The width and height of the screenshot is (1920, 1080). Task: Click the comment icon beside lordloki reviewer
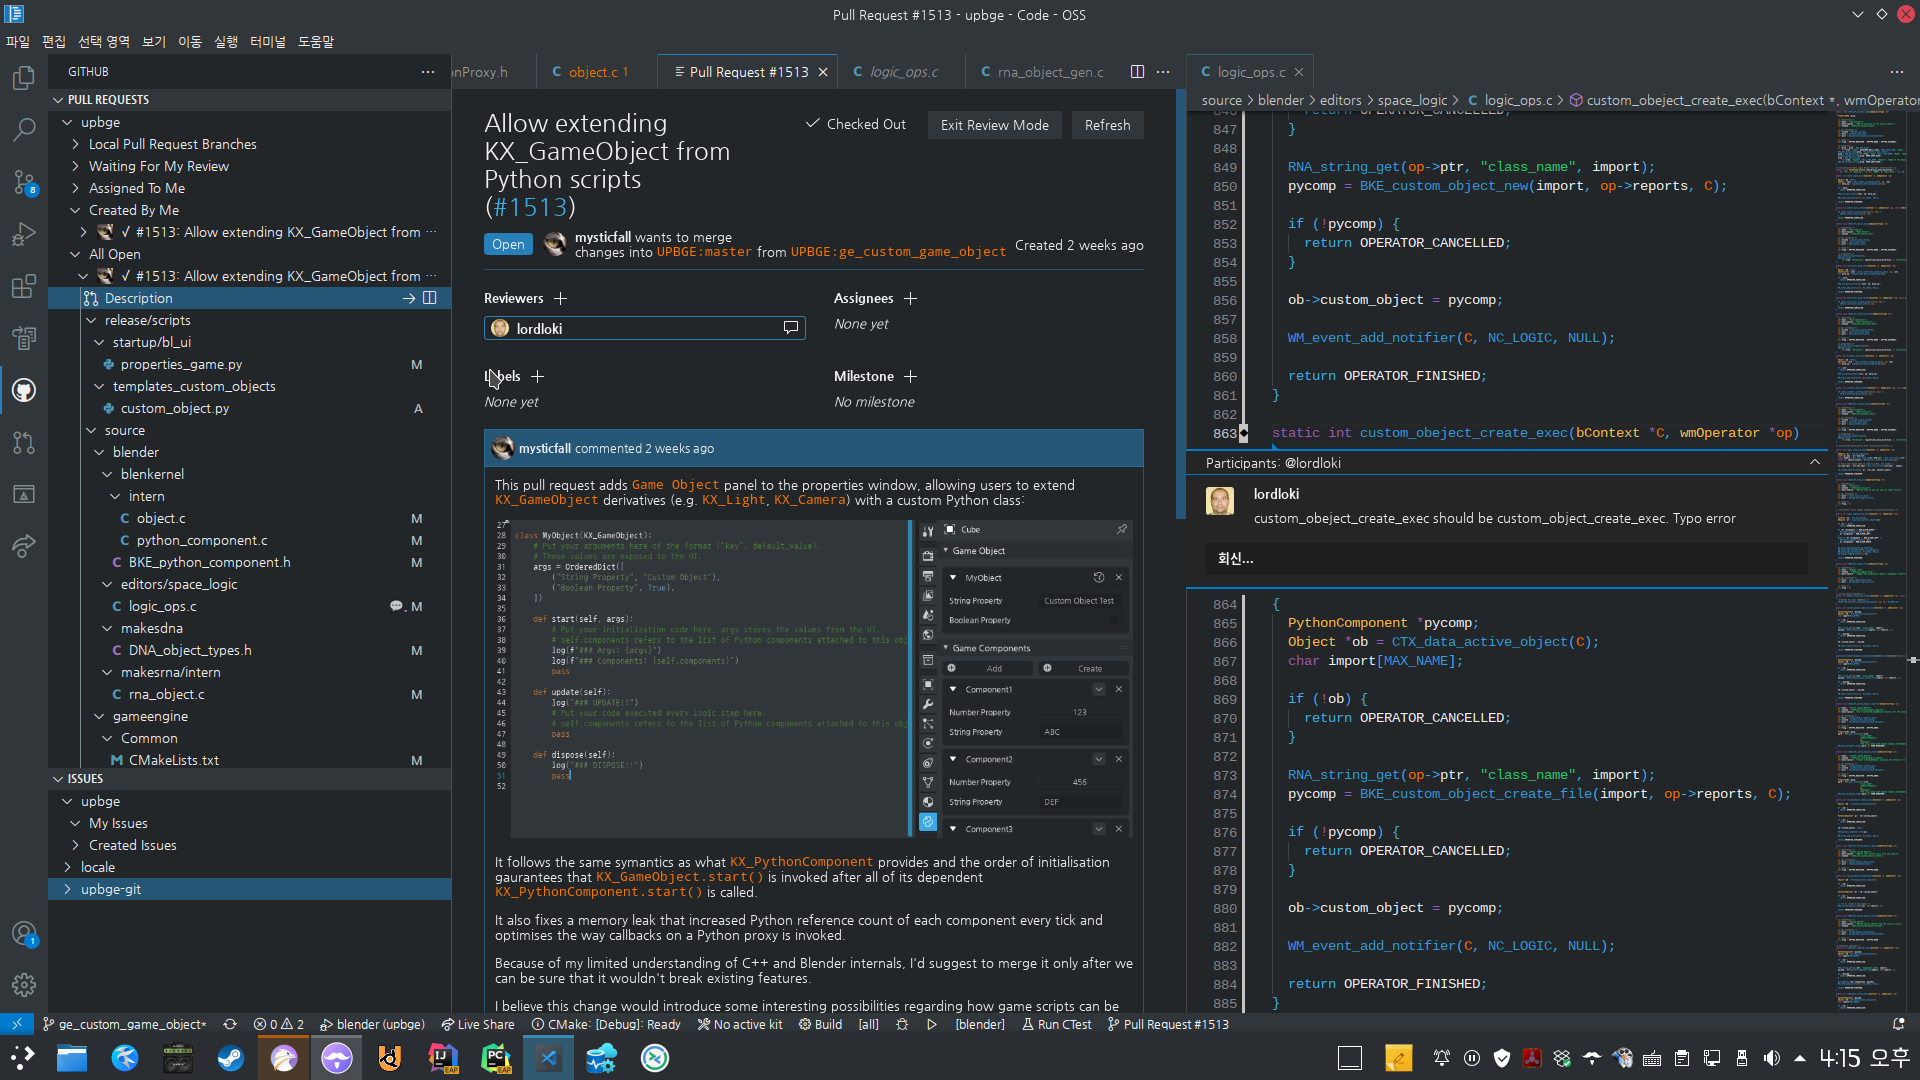[x=791, y=329]
